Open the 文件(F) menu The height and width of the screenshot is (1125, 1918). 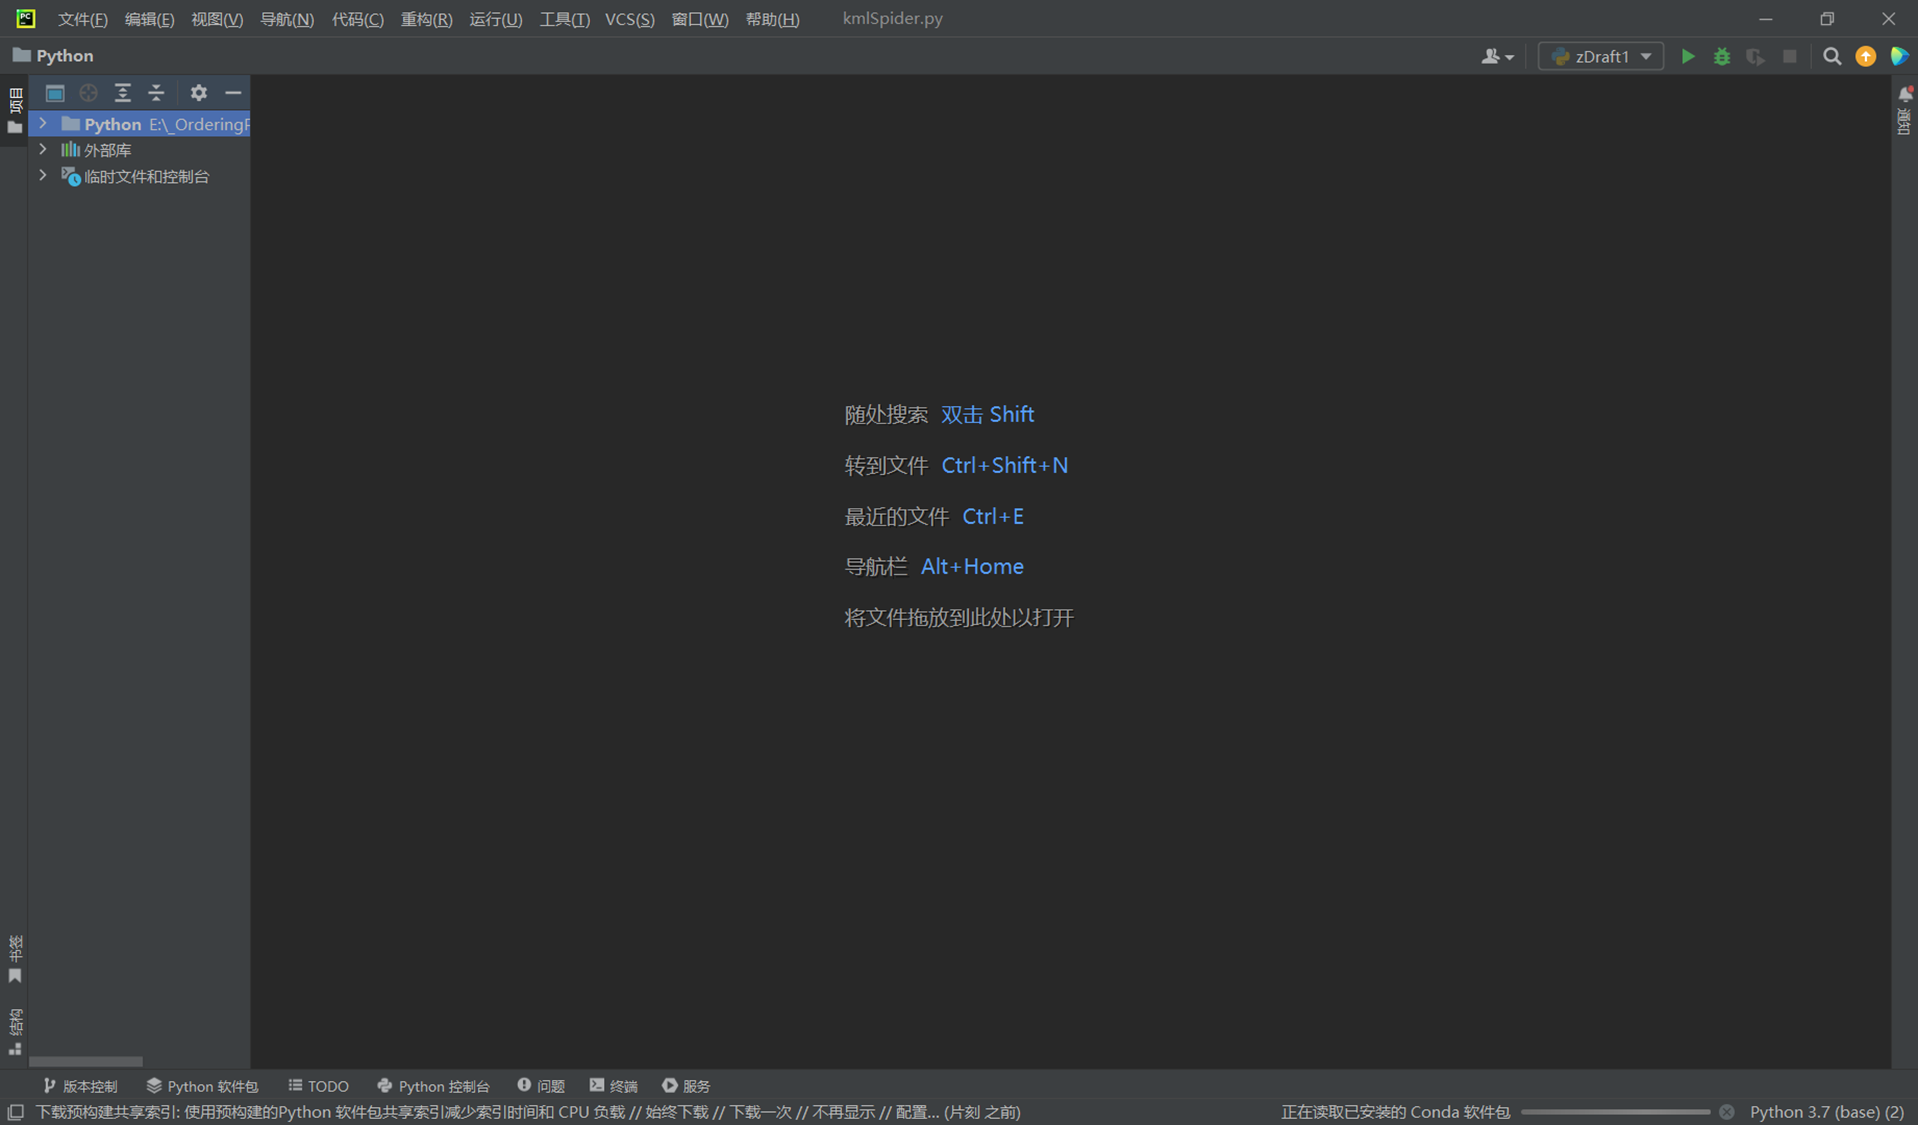click(81, 18)
